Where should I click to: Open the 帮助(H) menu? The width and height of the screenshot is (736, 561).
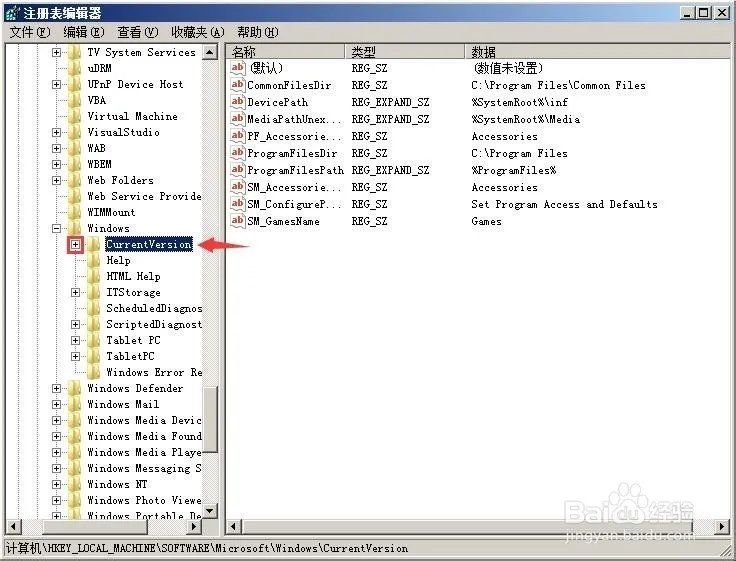pyautogui.click(x=257, y=32)
